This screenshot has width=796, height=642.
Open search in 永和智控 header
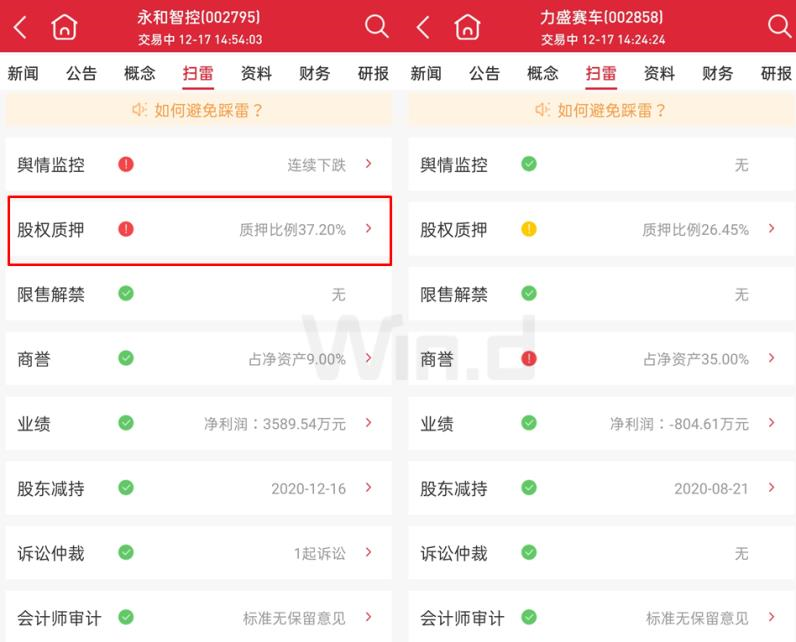click(376, 26)
